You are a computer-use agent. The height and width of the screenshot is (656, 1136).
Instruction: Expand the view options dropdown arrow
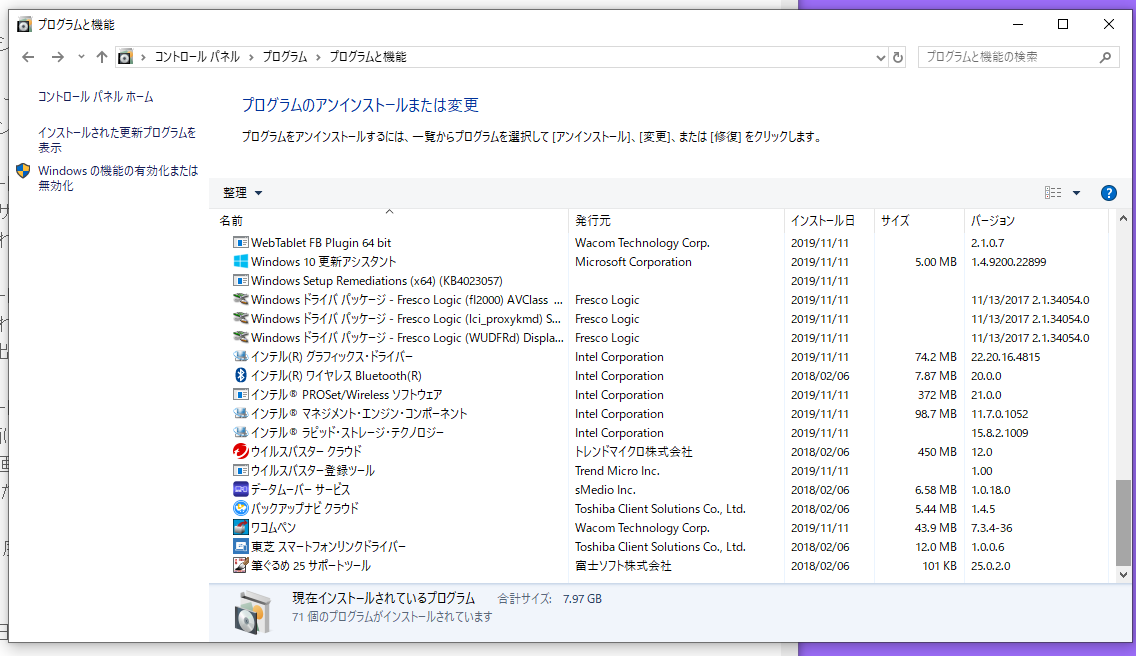click(1077, 193)
